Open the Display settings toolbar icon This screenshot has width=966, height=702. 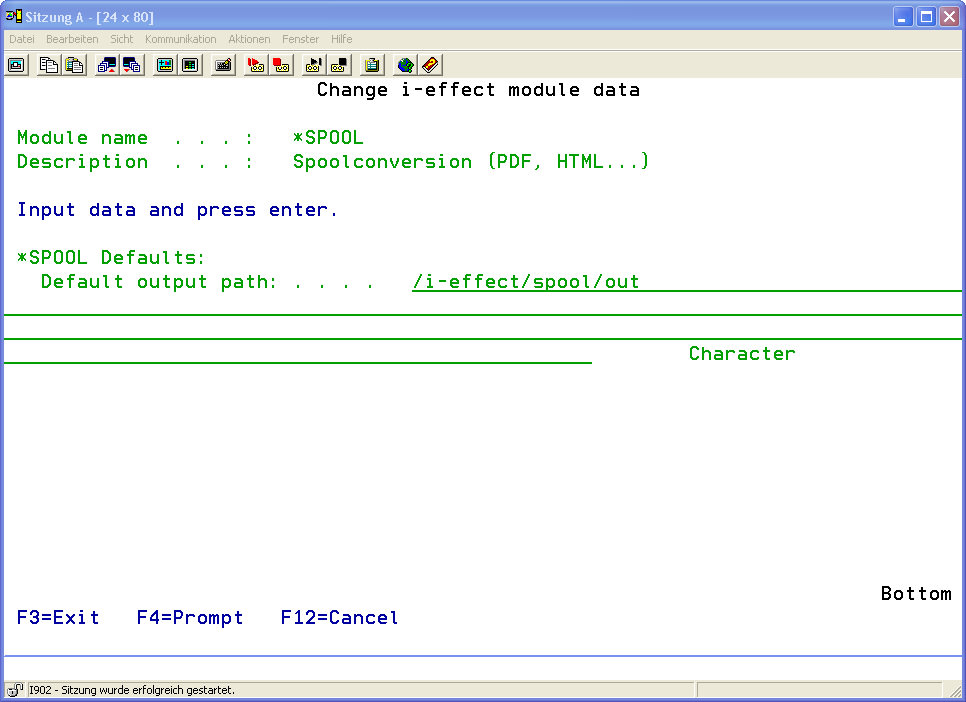tap(164, 65)
